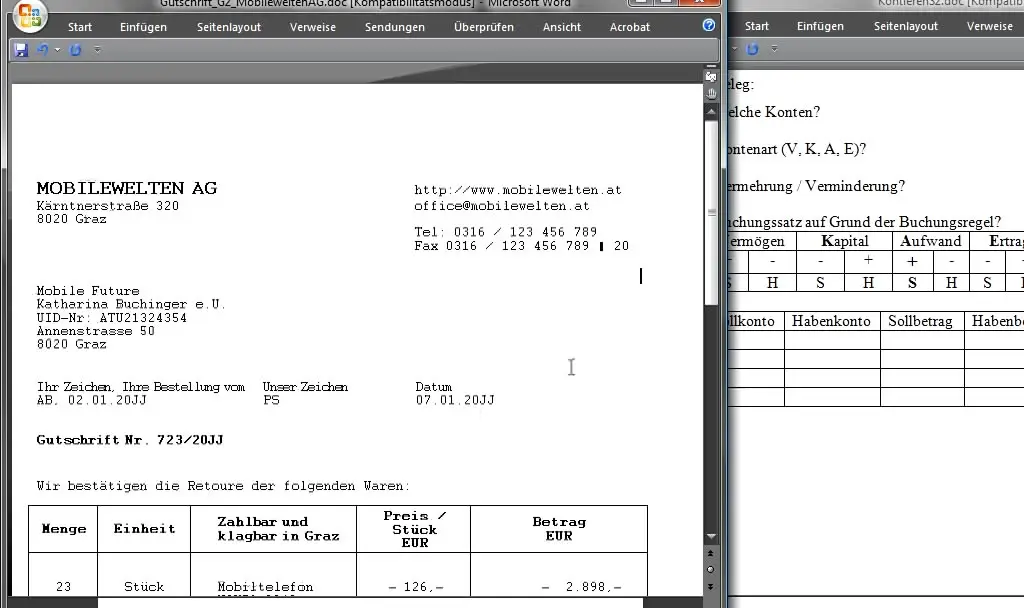Switch to the Ansicht ribbon tab
The height and width of the screenshot is (608, 1024).
click(562, 27)
